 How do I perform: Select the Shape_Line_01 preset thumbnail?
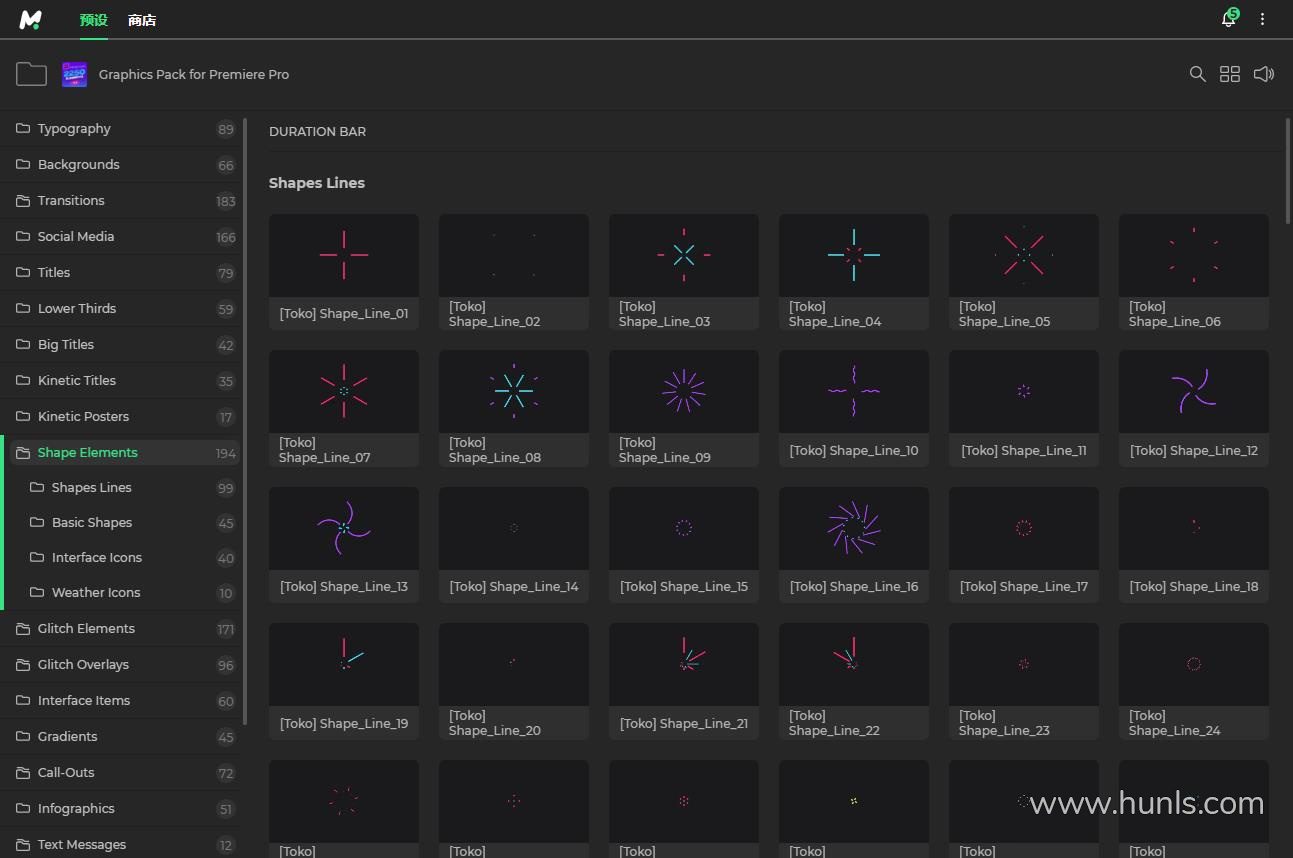tap(344, 256)
